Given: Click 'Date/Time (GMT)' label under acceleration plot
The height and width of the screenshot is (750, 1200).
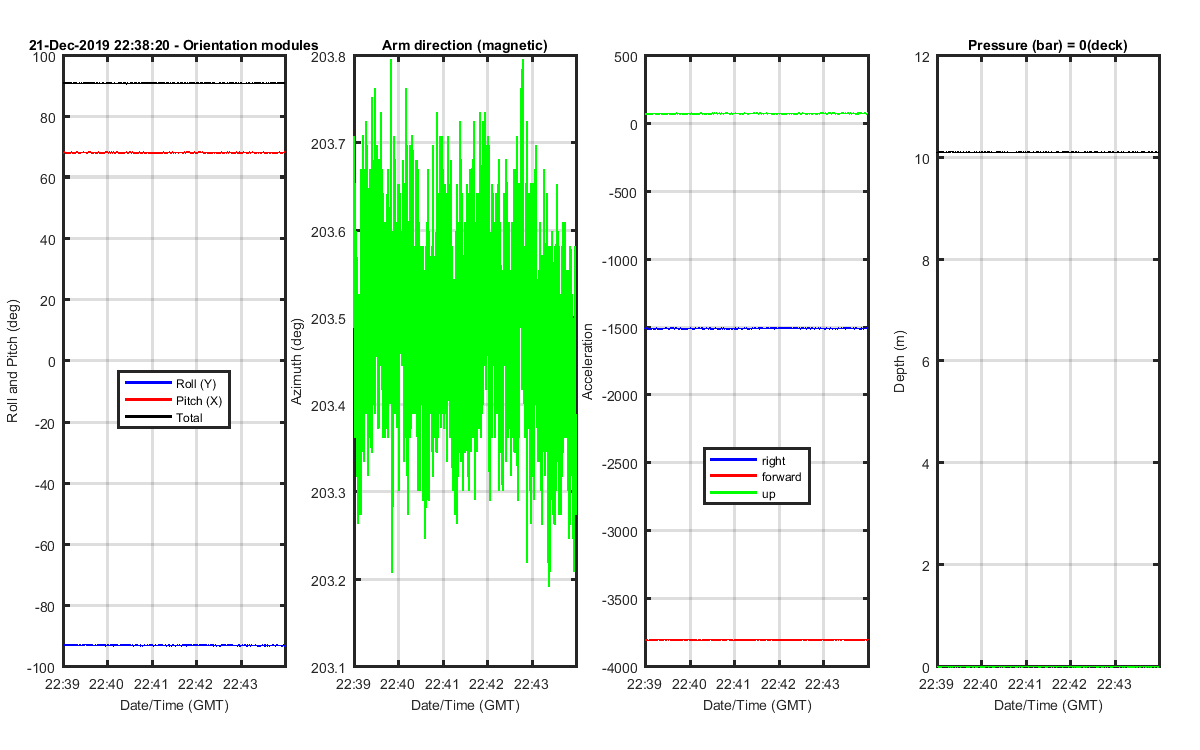Looking at the screenshot, I should 756,706.
